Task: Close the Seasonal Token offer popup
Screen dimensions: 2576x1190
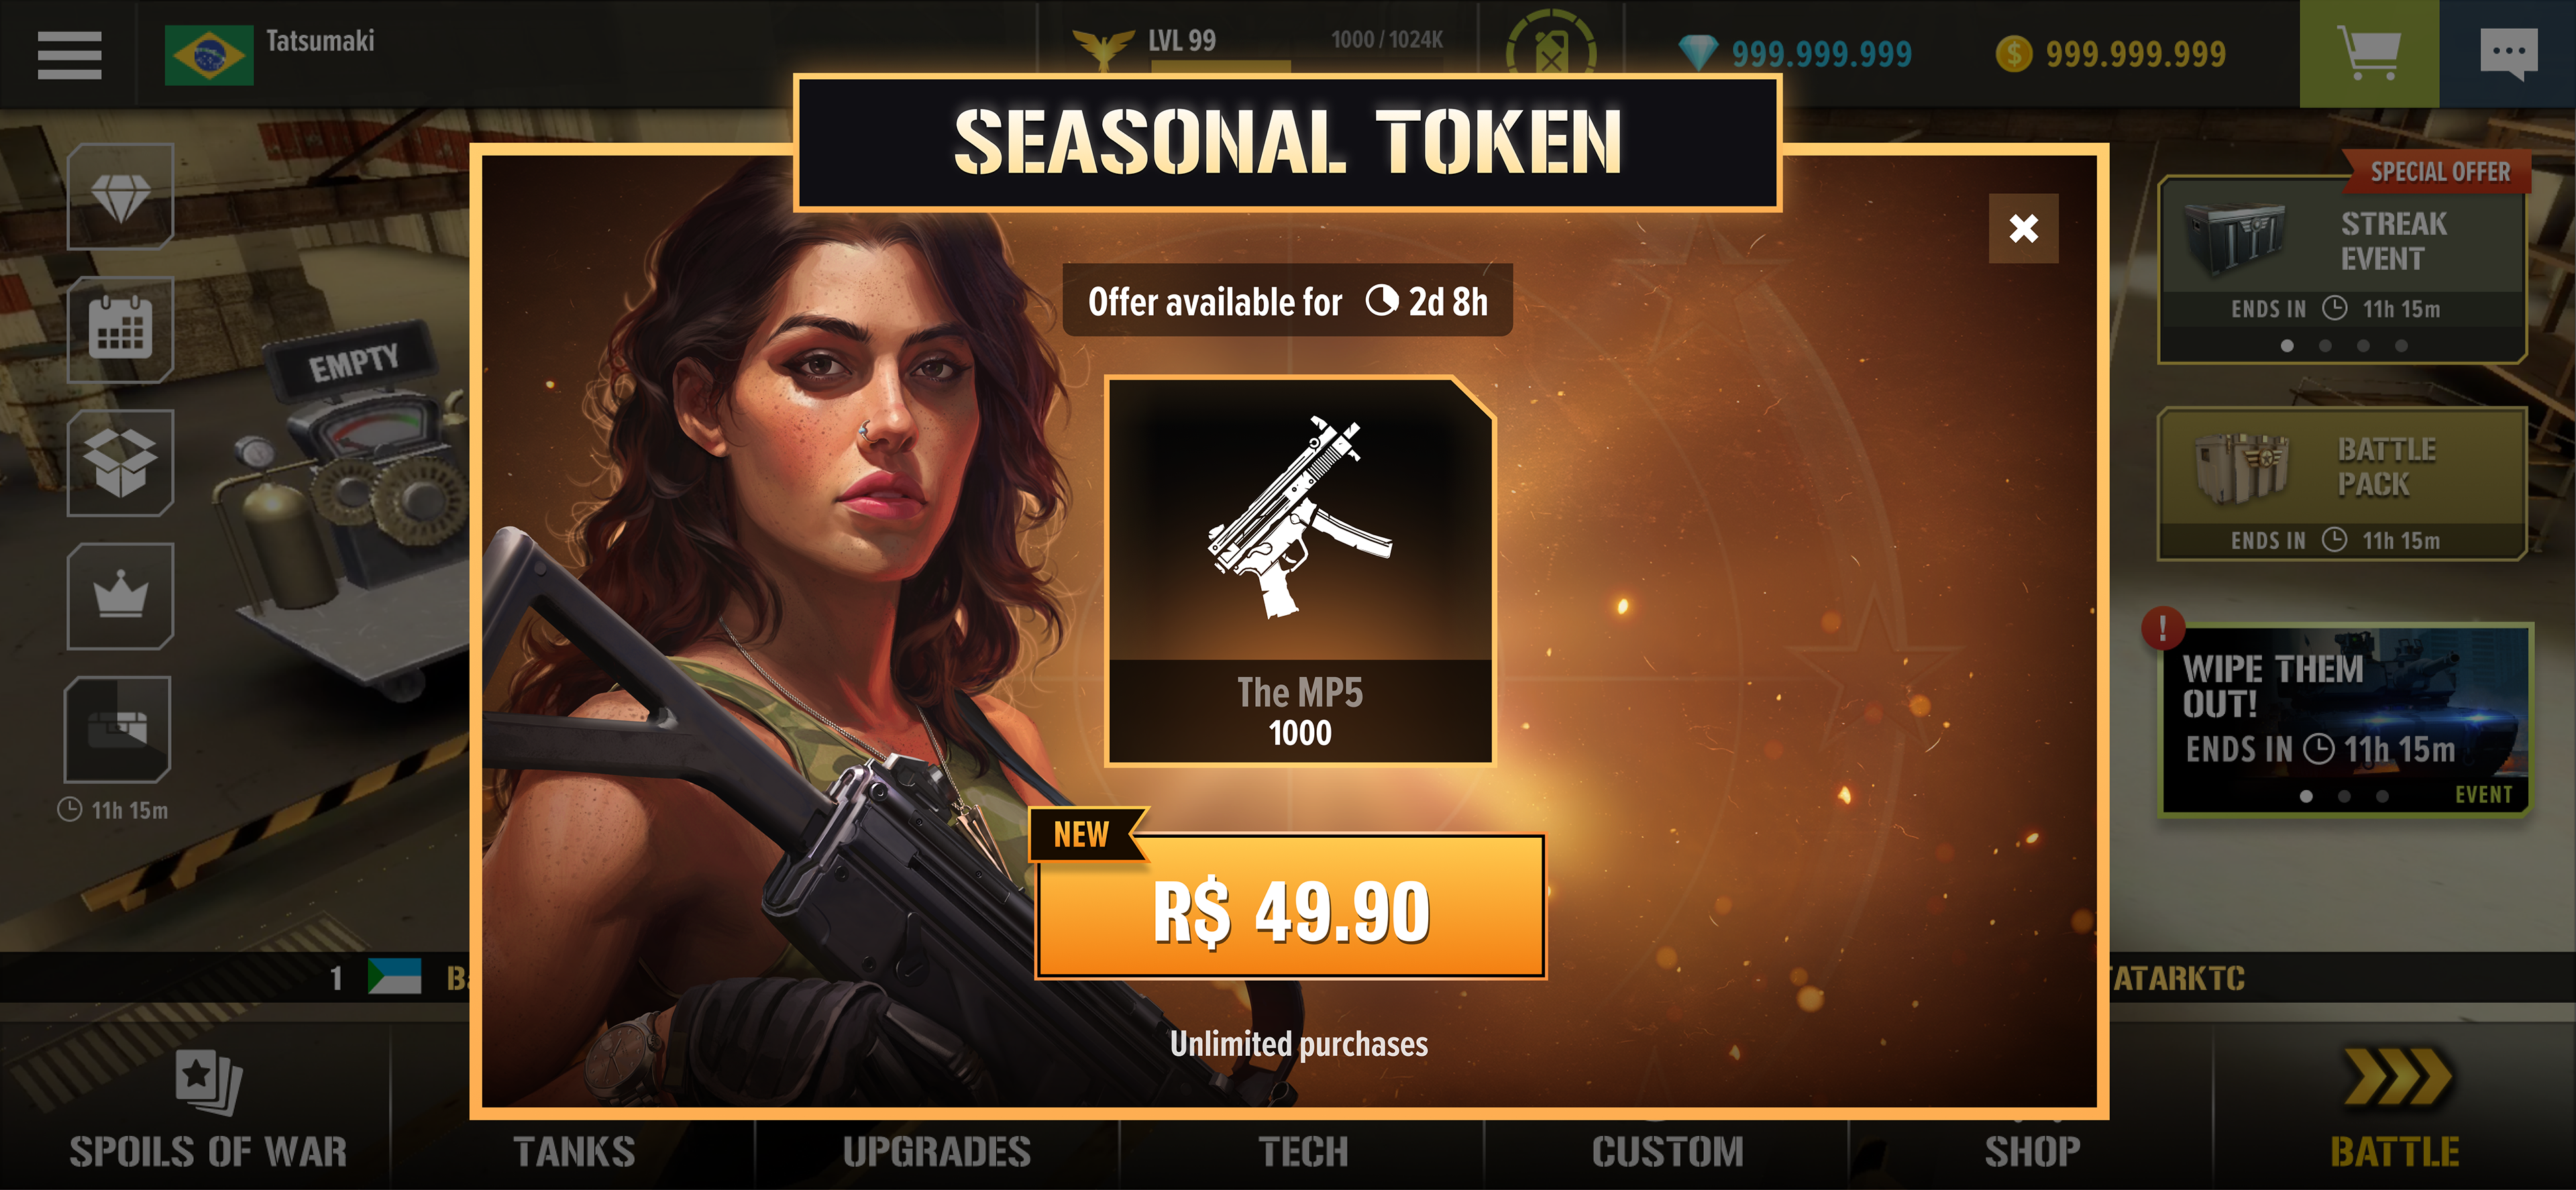Action: (2023, 228)
